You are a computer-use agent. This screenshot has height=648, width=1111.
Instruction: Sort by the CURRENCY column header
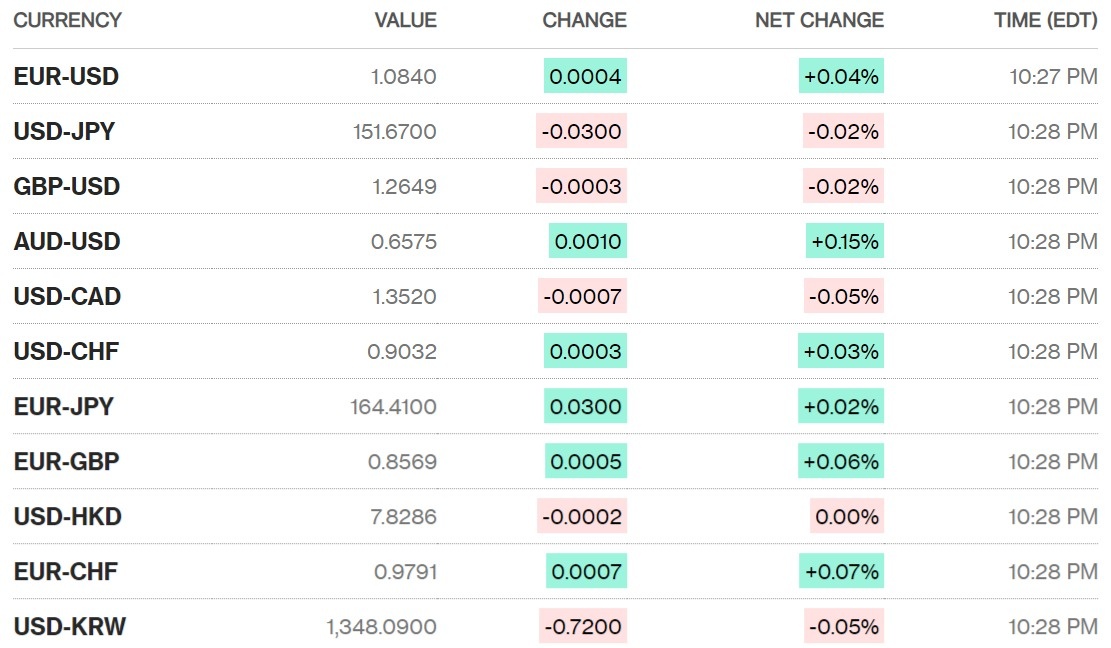[67, 20]
